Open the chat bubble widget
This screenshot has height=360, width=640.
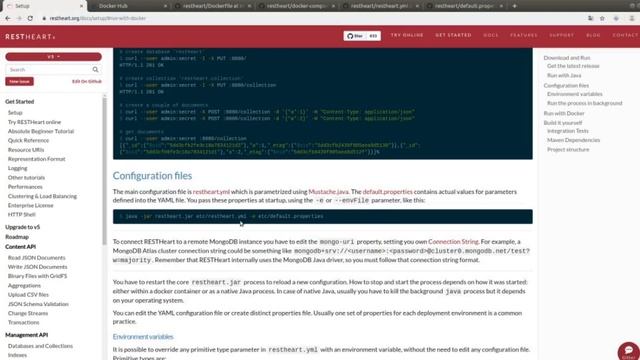click(x=629, y=351)
